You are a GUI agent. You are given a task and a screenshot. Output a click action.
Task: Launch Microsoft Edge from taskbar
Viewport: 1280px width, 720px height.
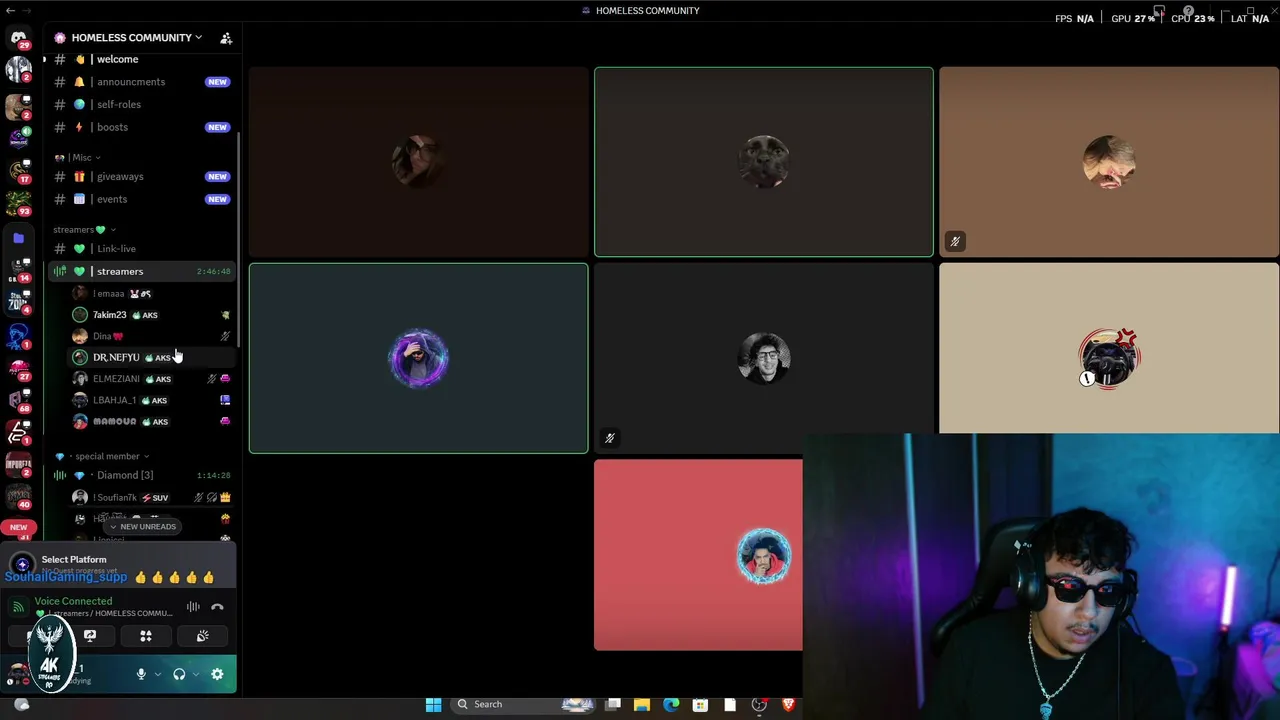pos(671,704)
